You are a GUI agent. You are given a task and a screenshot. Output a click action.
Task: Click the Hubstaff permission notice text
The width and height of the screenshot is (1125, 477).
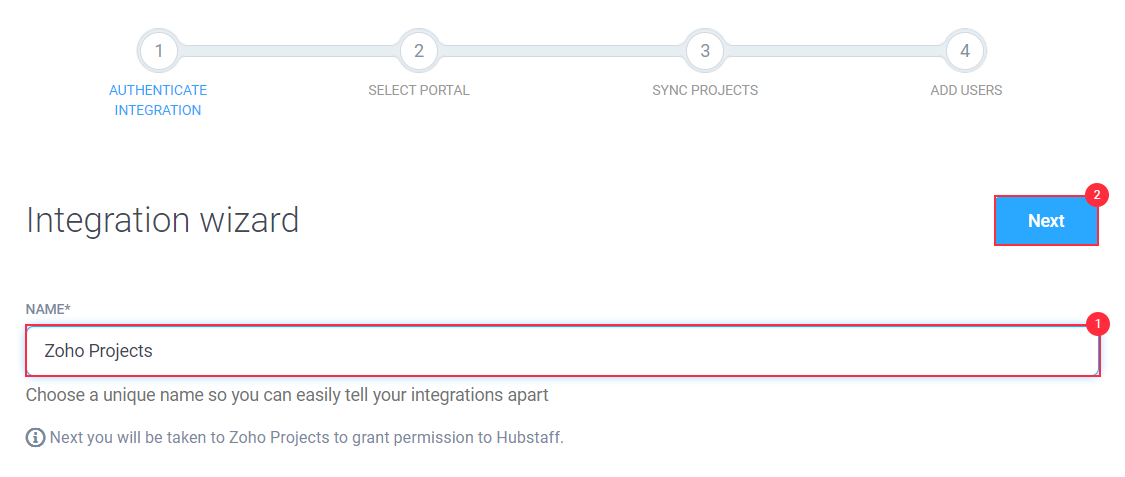307,438
